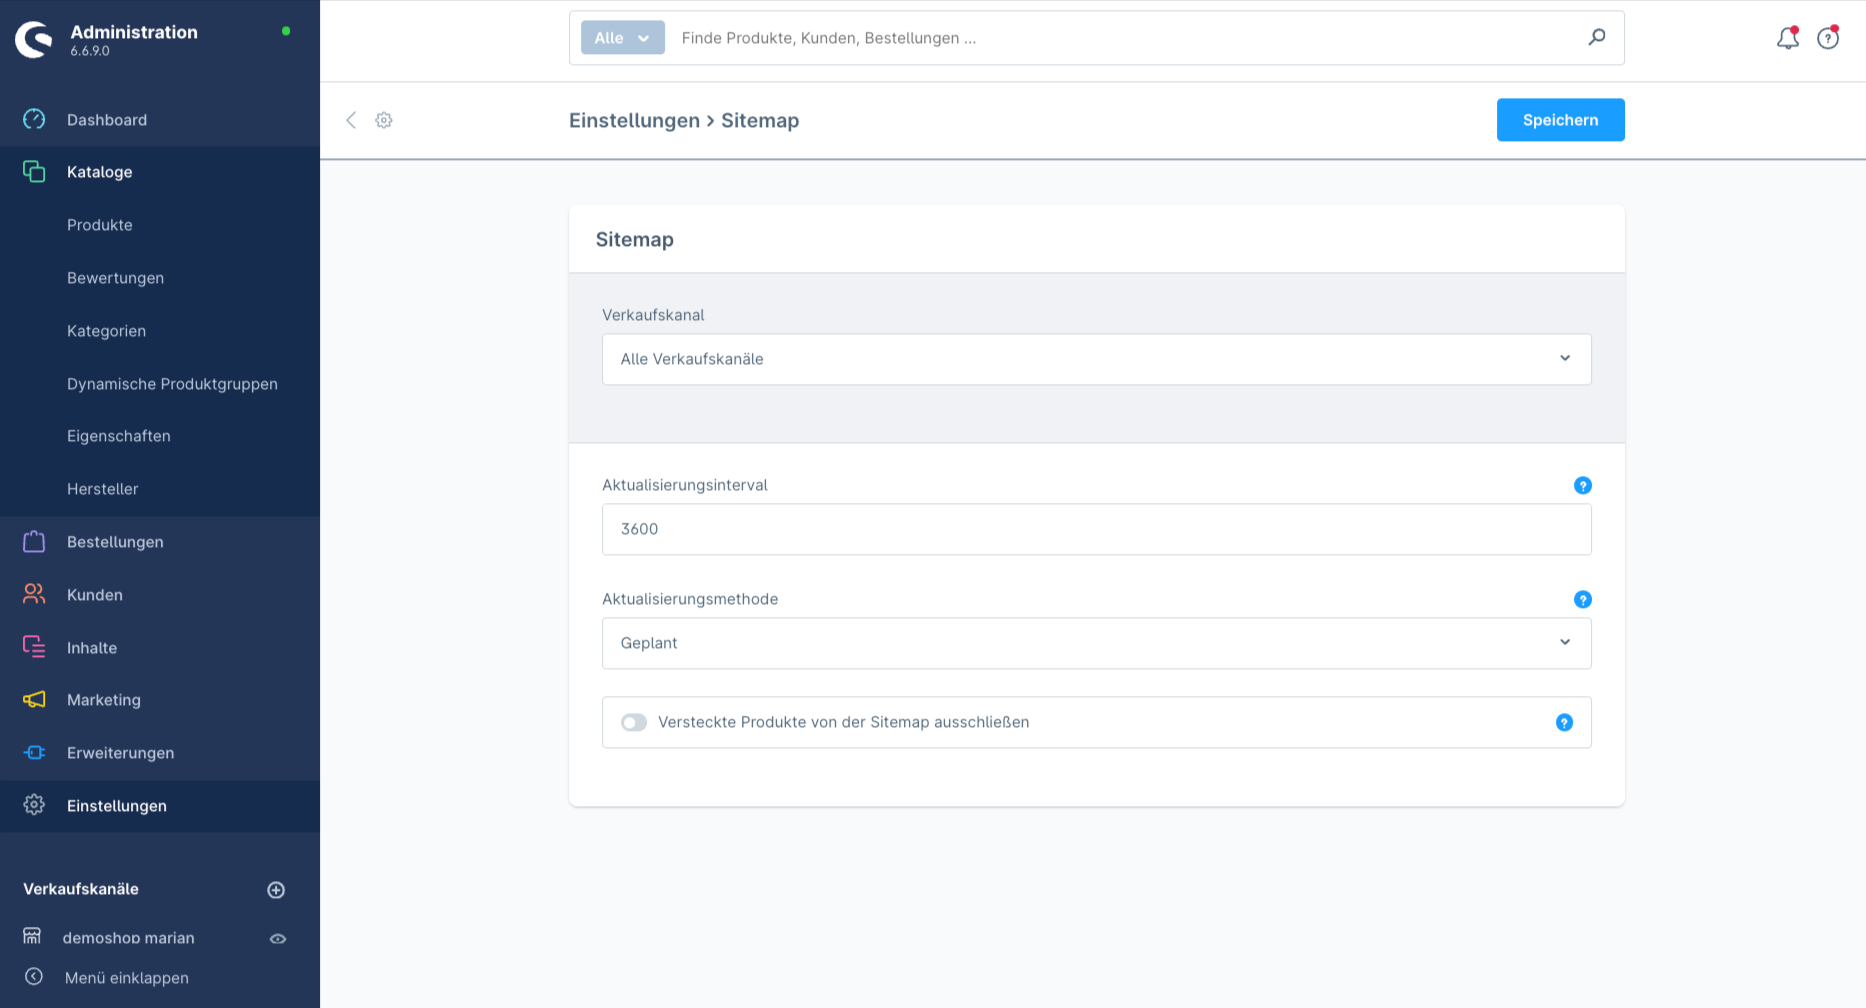Click the Speichern button
This screenshot has width=1866, height=1008.
[1560, 120]
